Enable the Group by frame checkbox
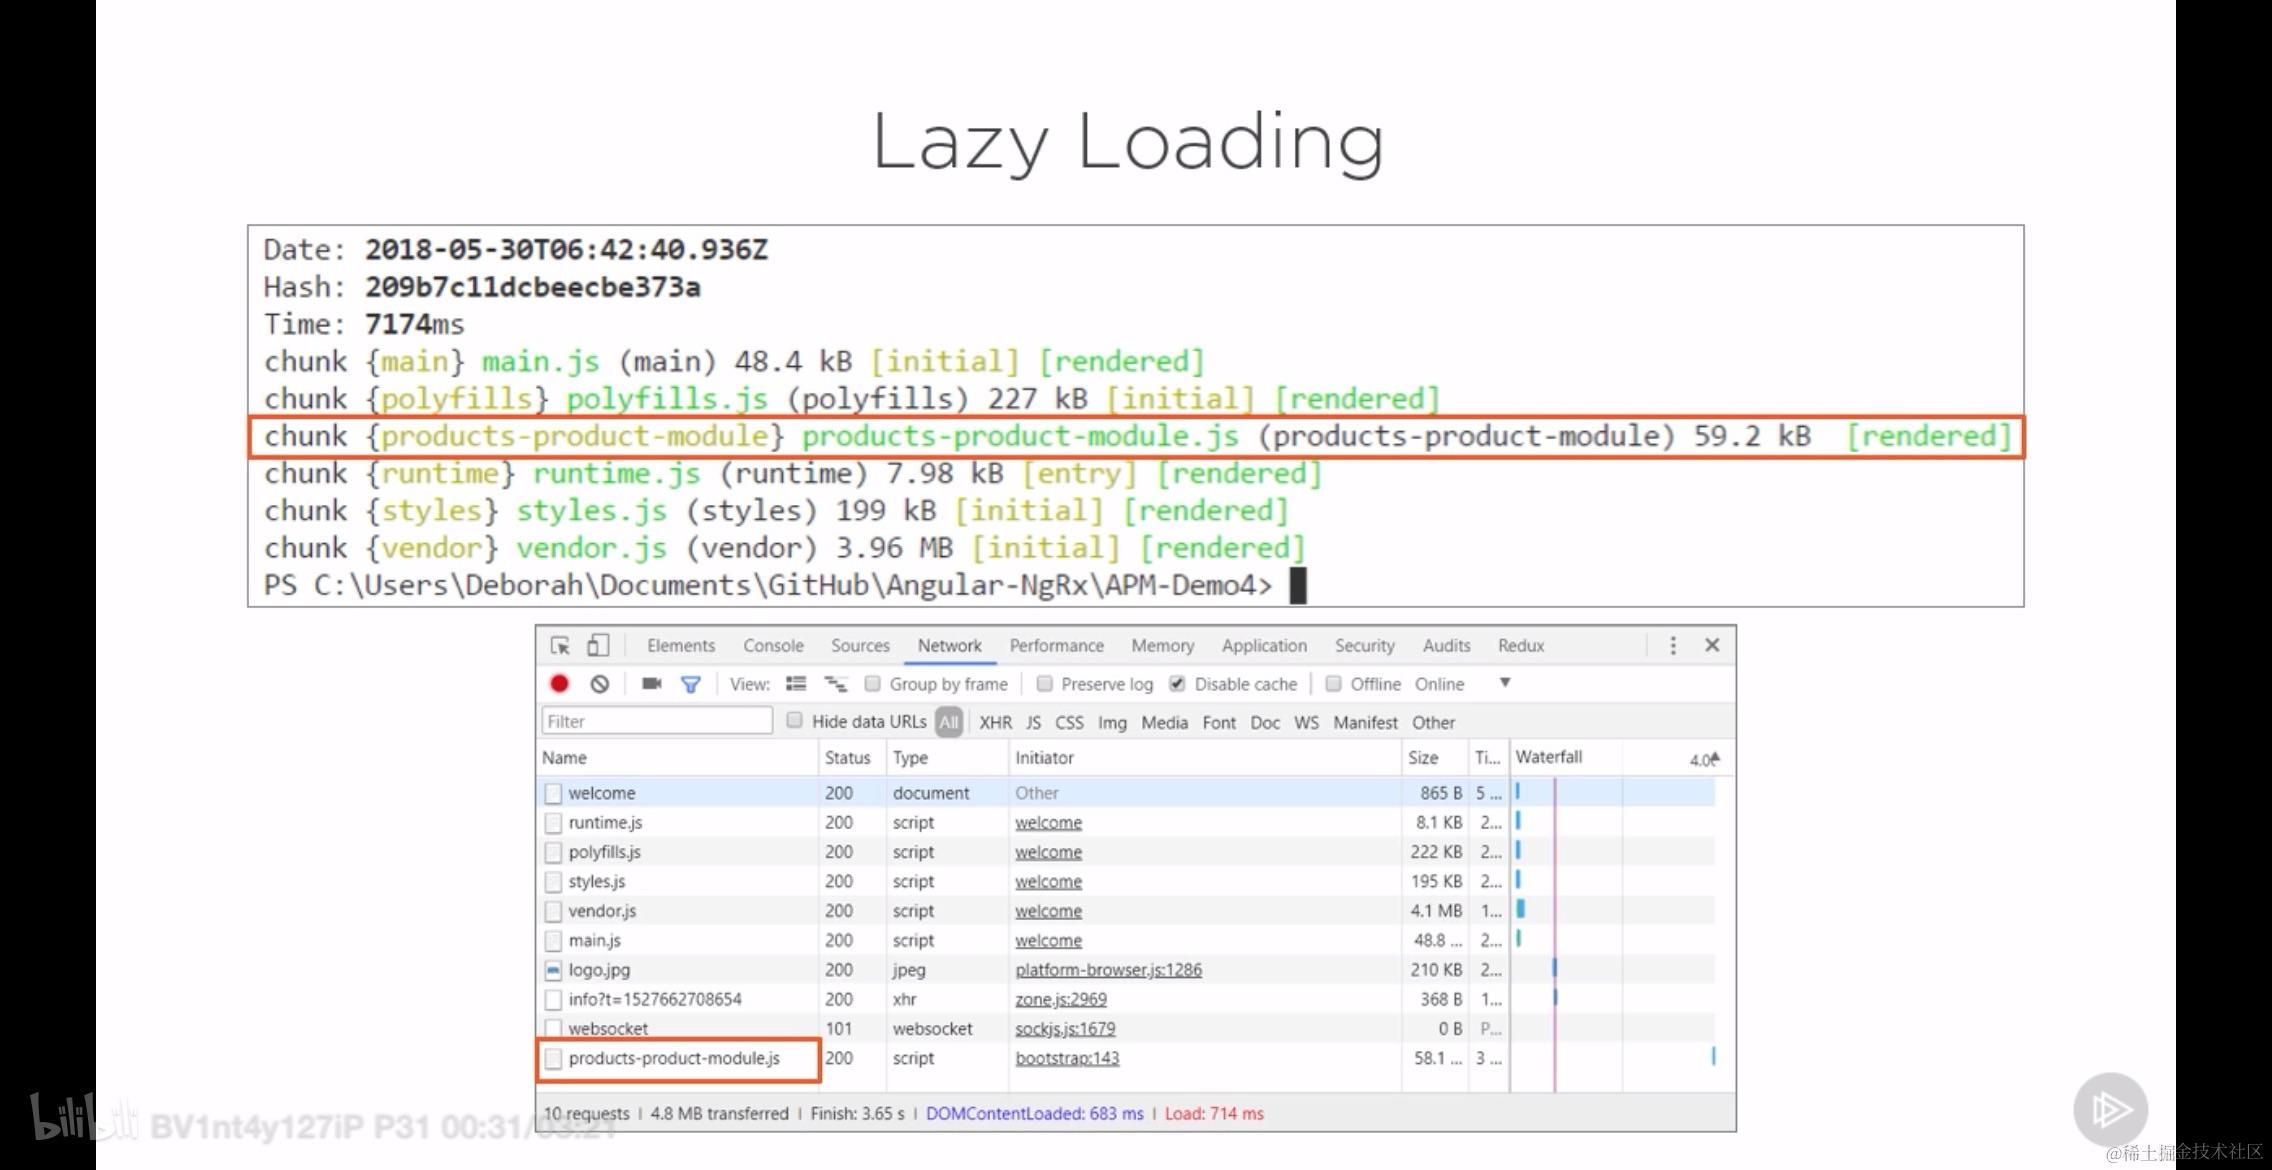The width and height of the screenshot is (2272, 1170). [x=873, y=684]
